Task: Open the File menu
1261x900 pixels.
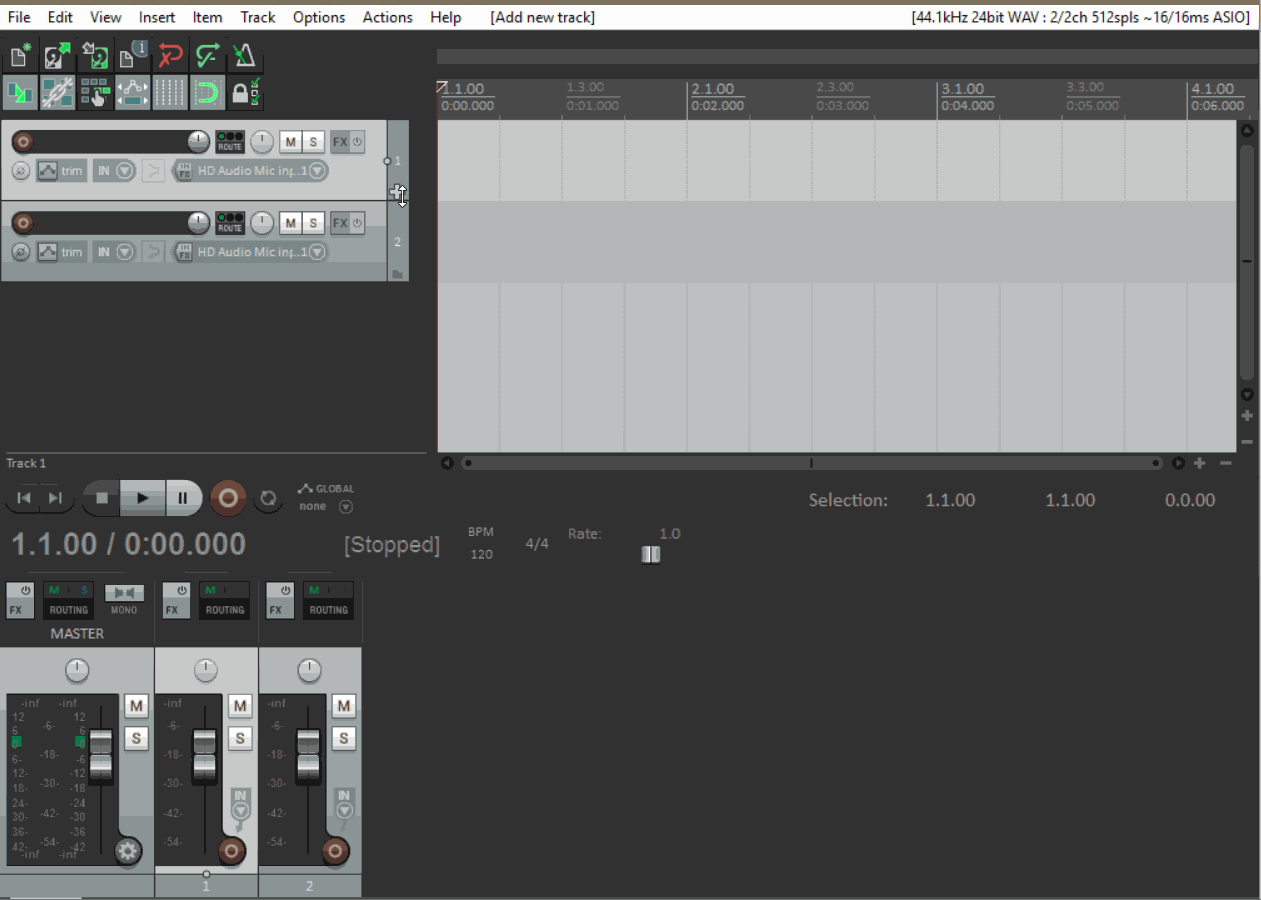Action: (19, 17)
